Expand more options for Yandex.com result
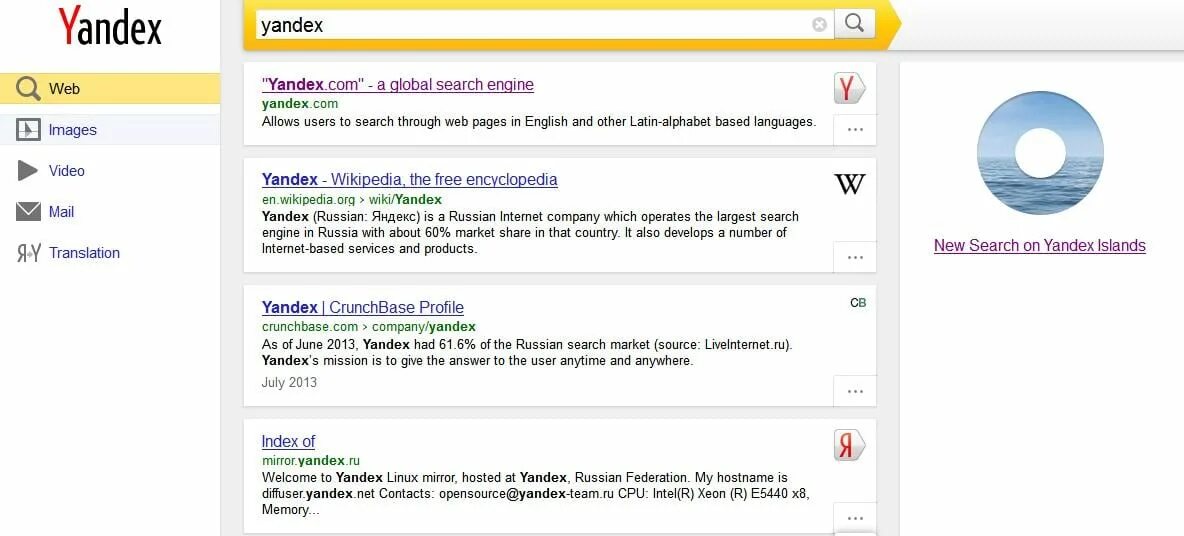The height and width of the screenshot is (536, 1184). 855,130
